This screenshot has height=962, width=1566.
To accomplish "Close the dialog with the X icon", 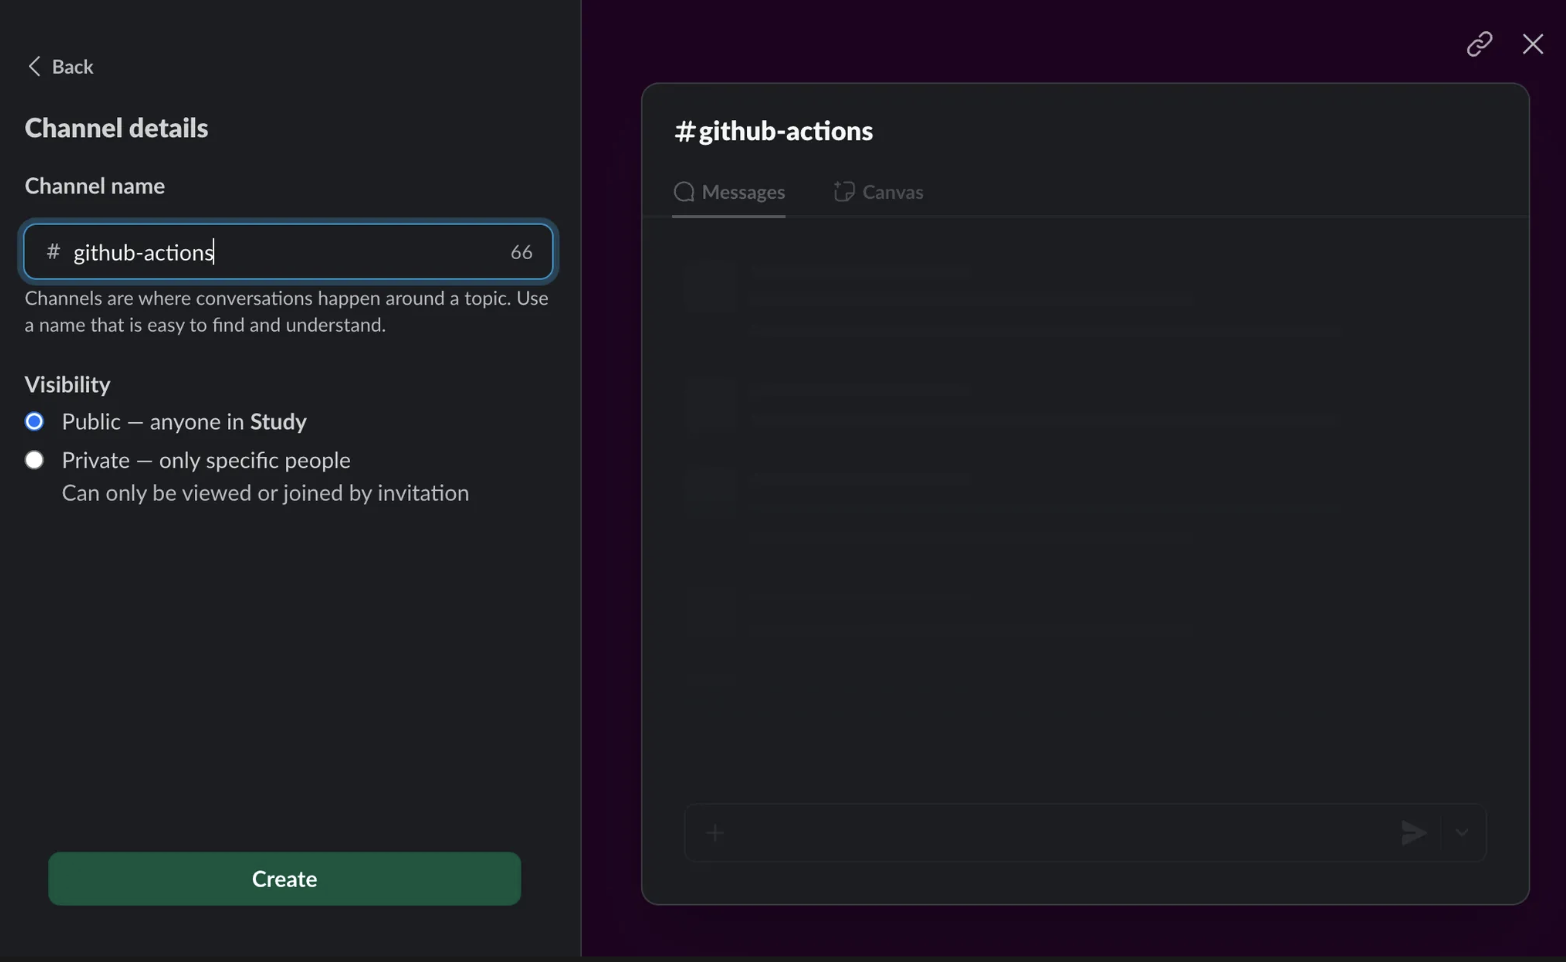I will tap(1532, 44).
